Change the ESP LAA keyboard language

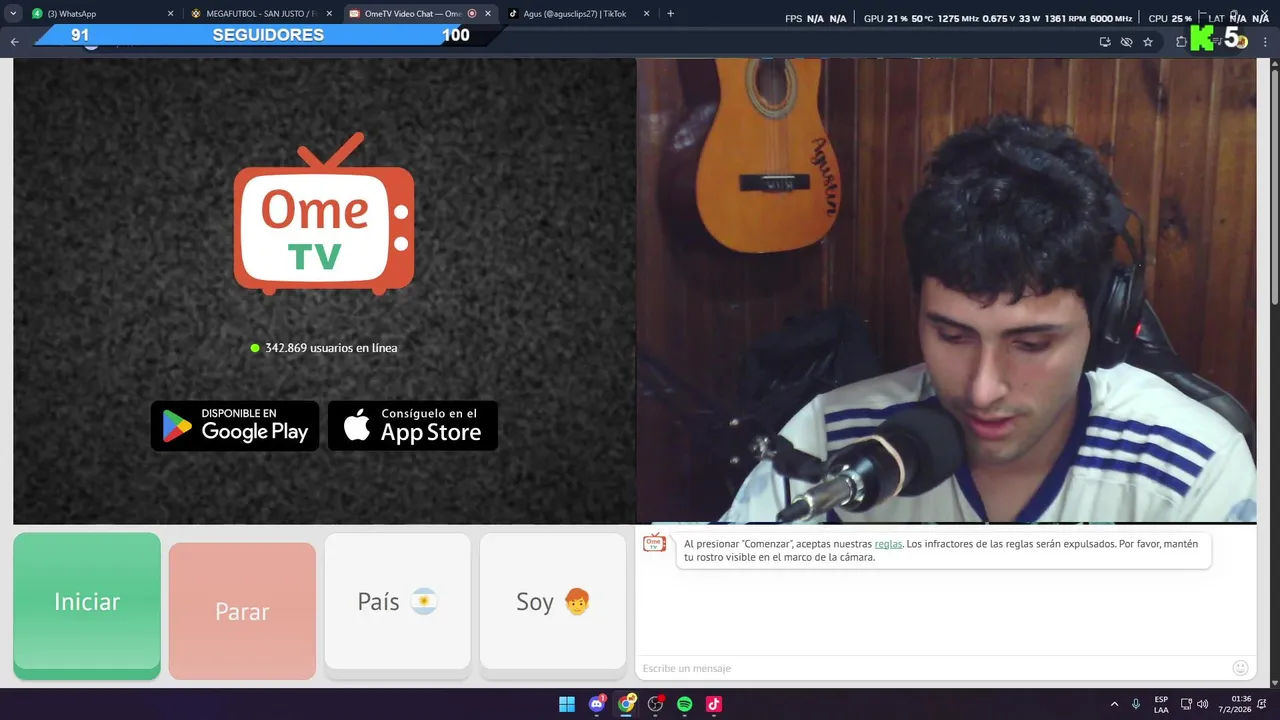[x=1161, y=704]
